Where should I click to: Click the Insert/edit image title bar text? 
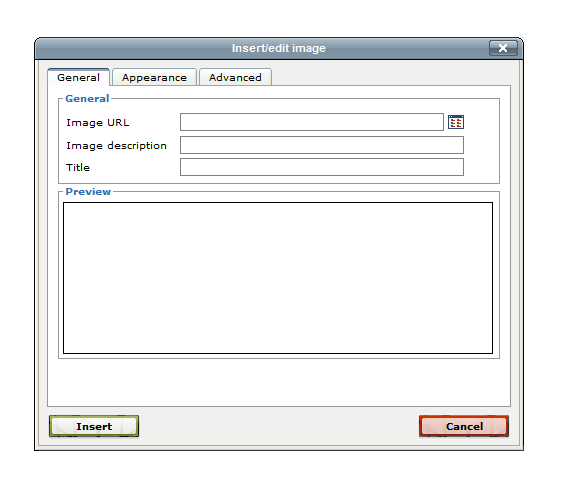pyautogui.click(x=279, y=48)
